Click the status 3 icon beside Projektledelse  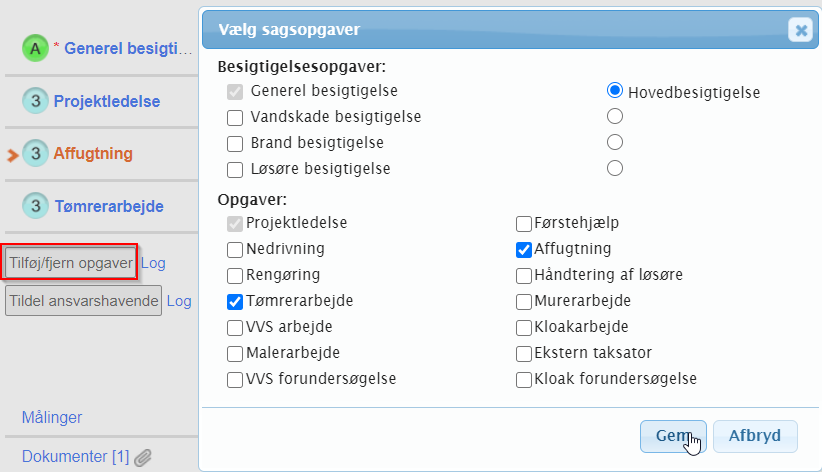tap(35, 101)
